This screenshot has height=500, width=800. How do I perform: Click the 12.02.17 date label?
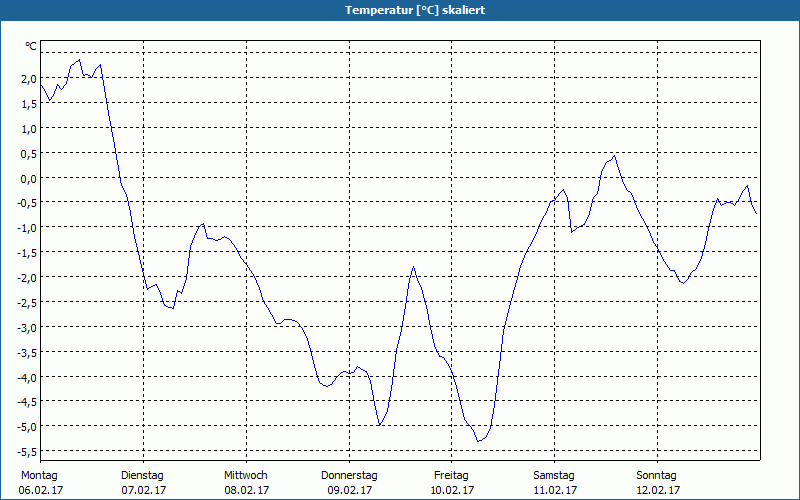point(658,490)
